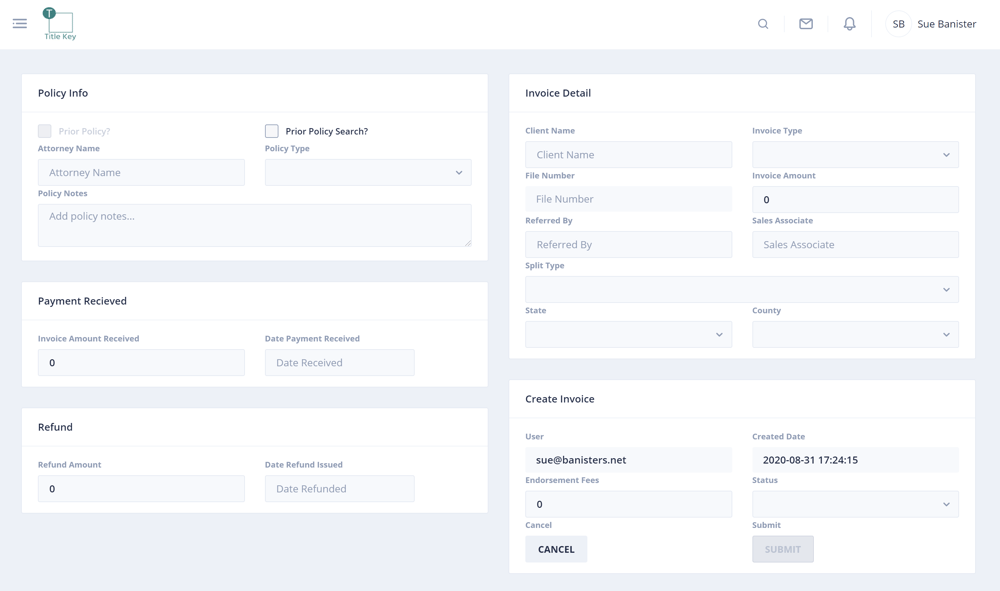Click the SB user avatar
Viewport: 1000px width, 591px height.
click(x=898, y=24)
